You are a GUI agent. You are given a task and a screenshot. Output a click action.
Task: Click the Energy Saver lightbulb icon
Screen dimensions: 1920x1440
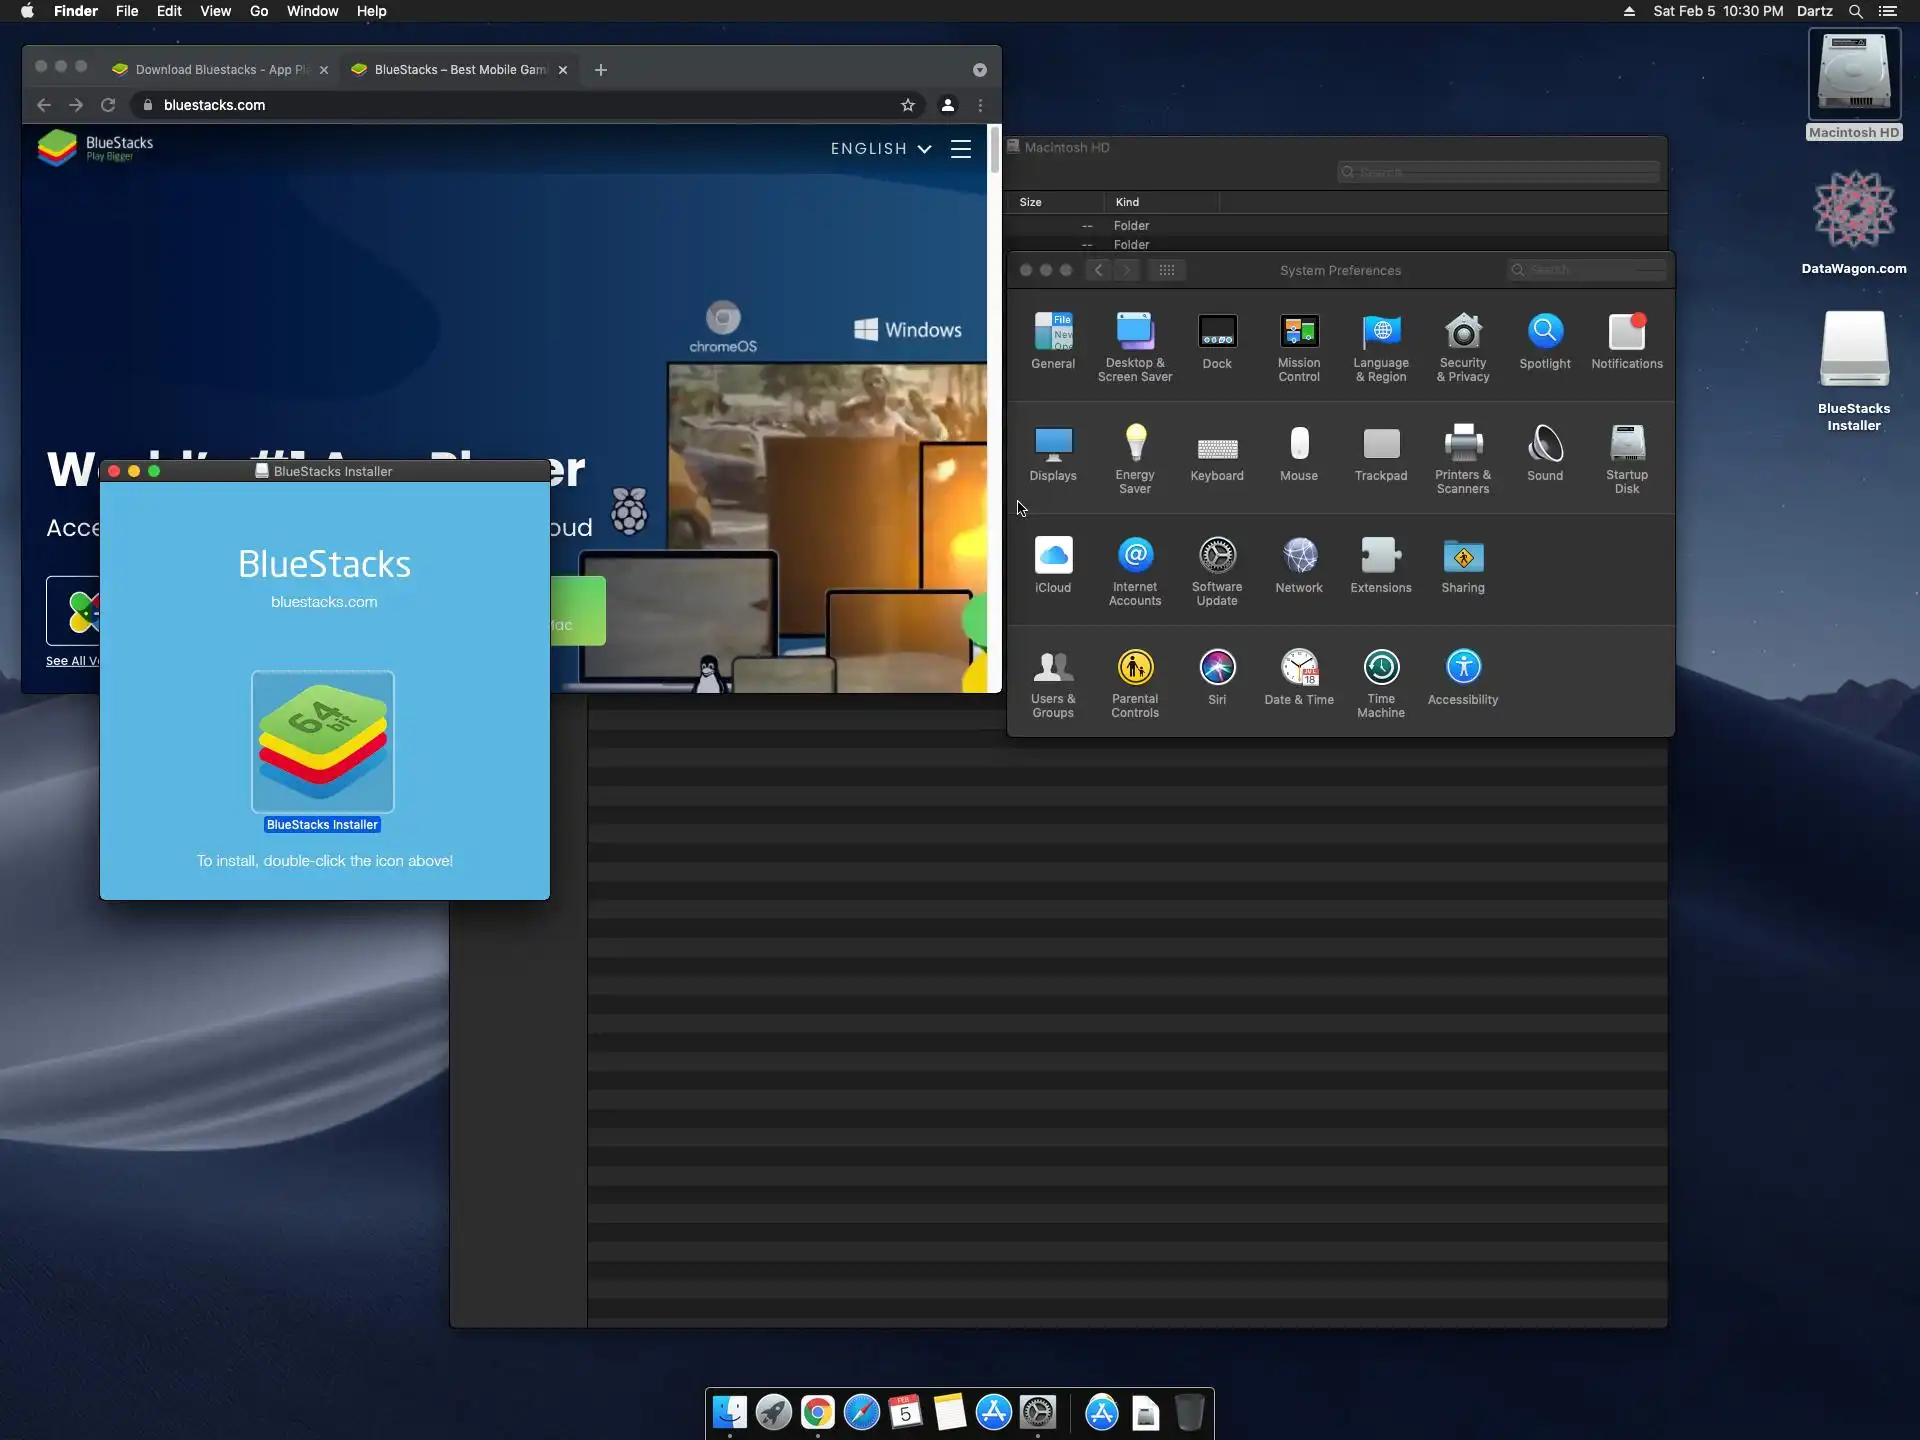pos(1134,443)
